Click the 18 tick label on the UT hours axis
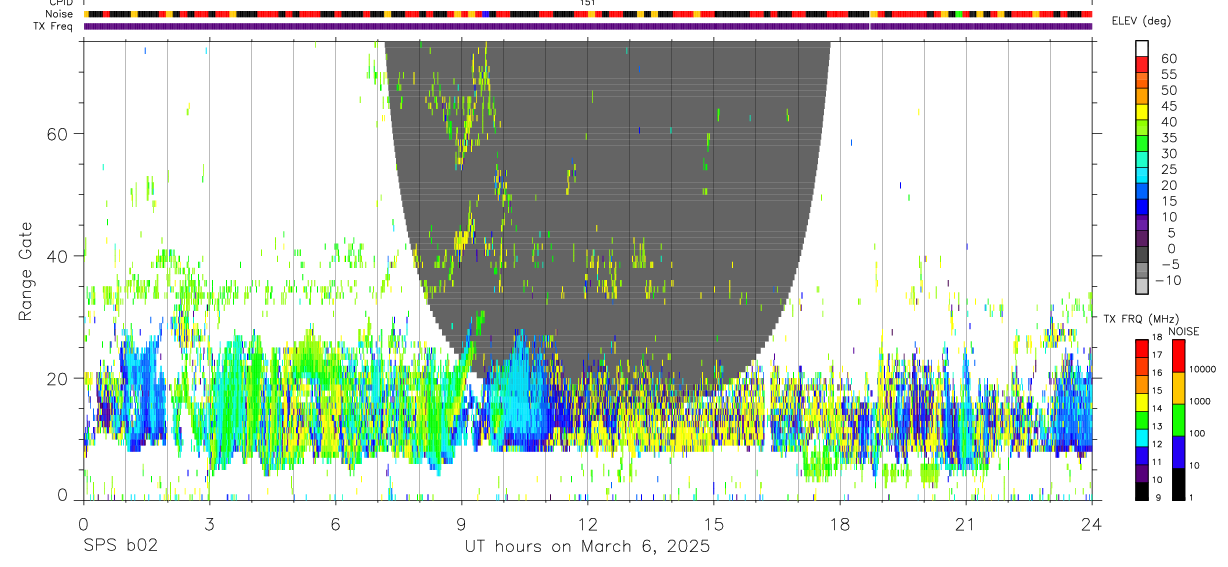Image resolution: width=1228 pixels, height=567 pixels. coord(839,525)
